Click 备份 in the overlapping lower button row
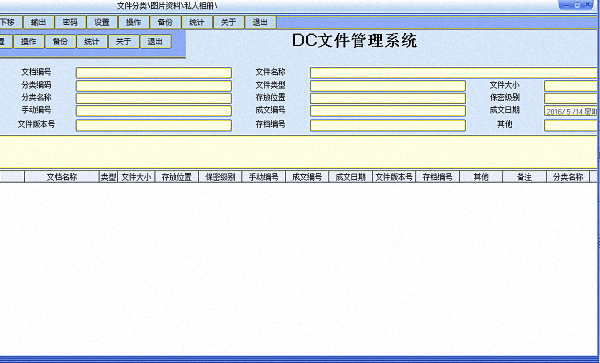The height and width of the screenshot is (363, 600). point(60,41)
